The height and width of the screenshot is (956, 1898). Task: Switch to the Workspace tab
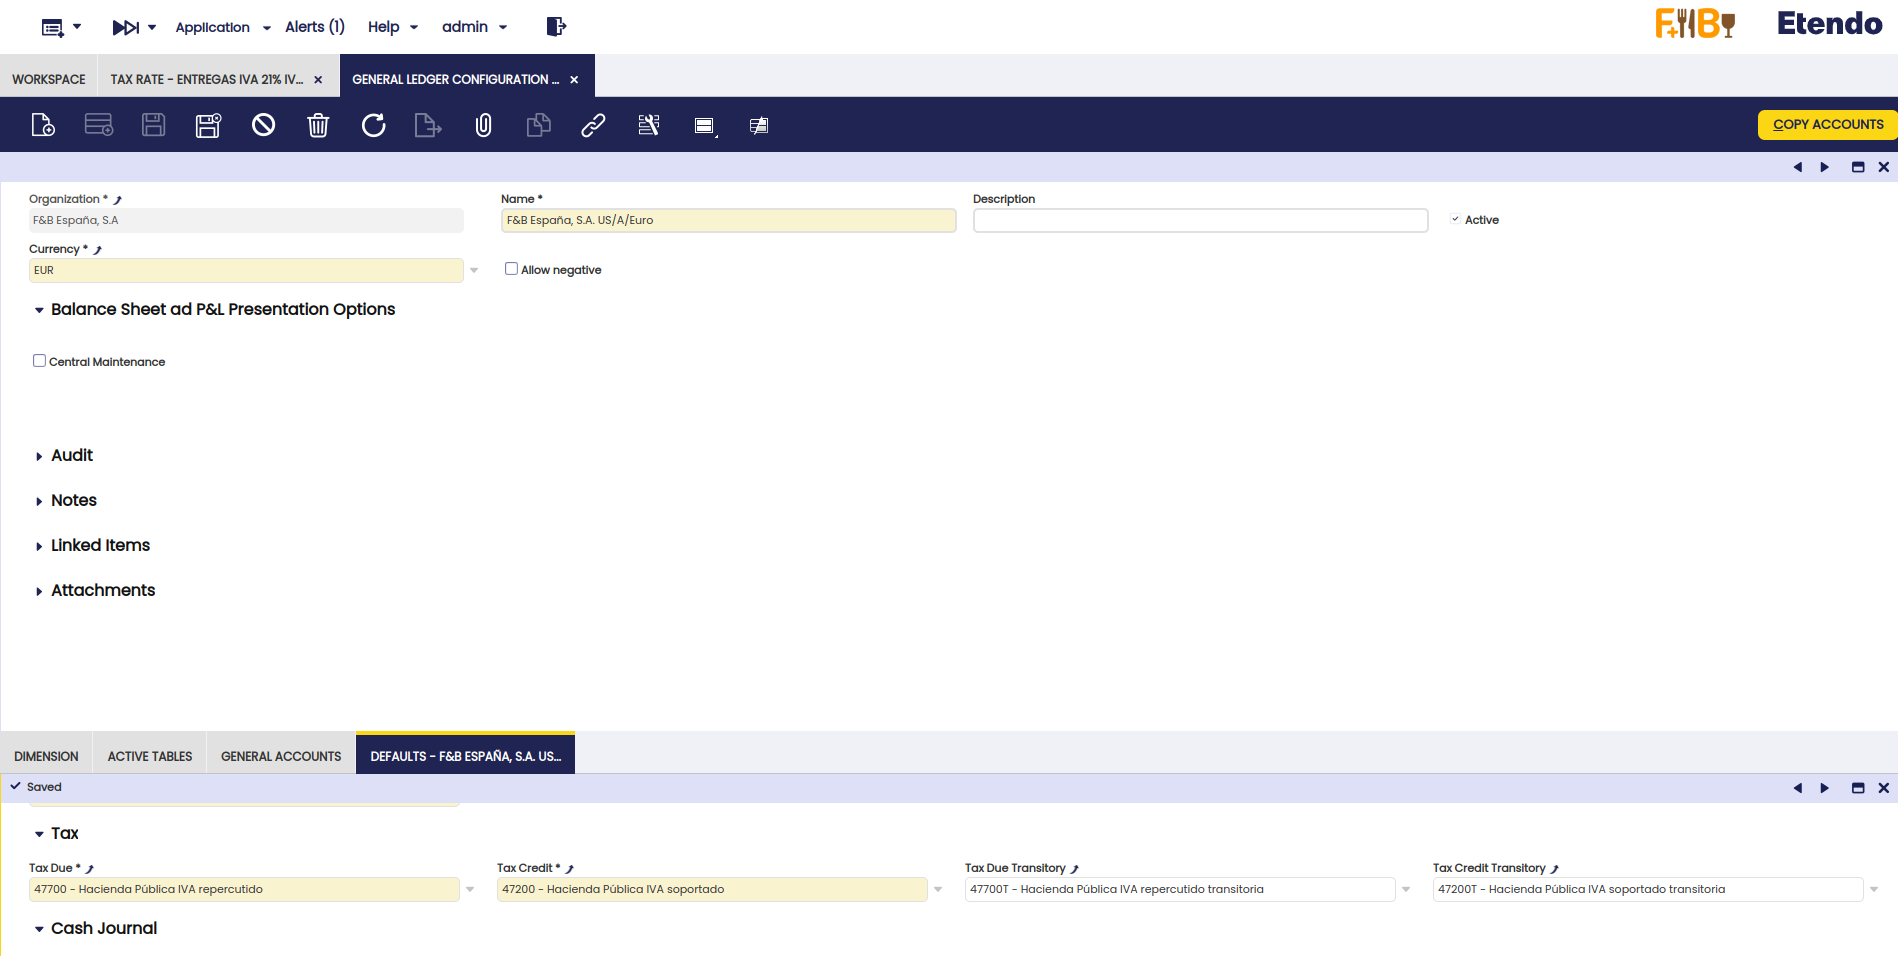point(49,79)
